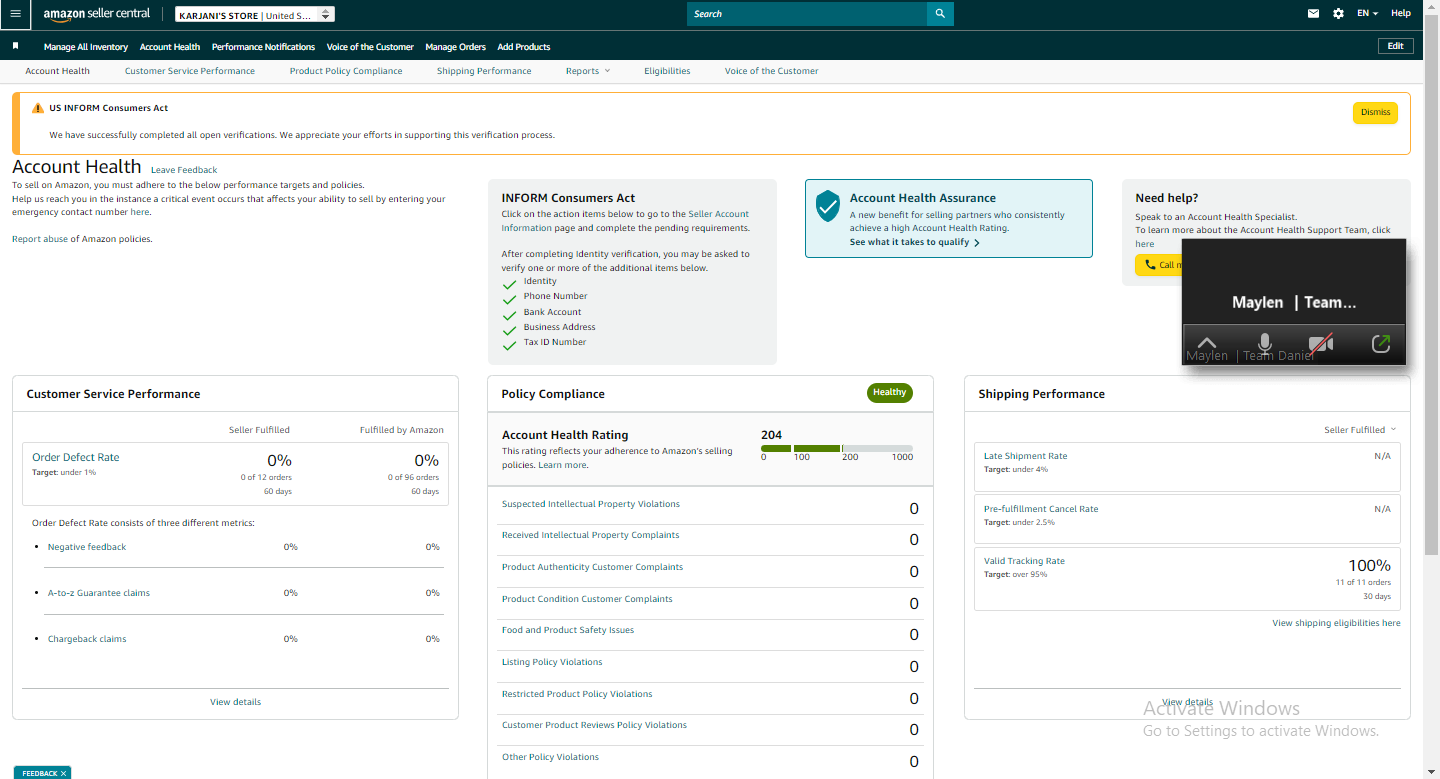Click the Pre-fulfillment Cancel Rate link

(x=1041, y=509)
